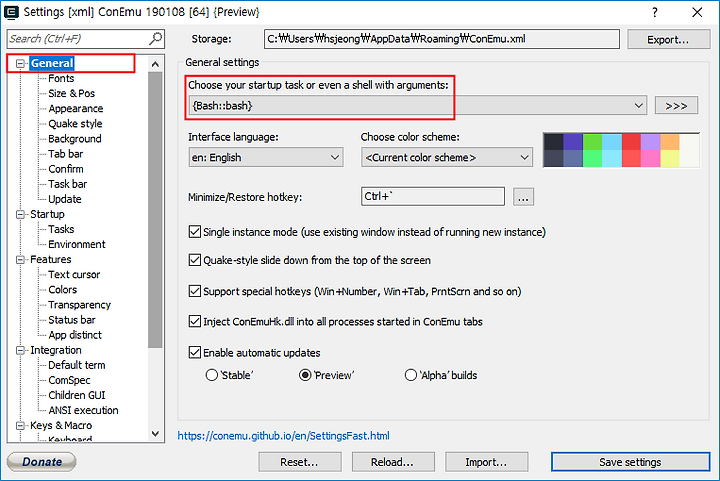Open the Children GUI settings page

tap(77, 395)
